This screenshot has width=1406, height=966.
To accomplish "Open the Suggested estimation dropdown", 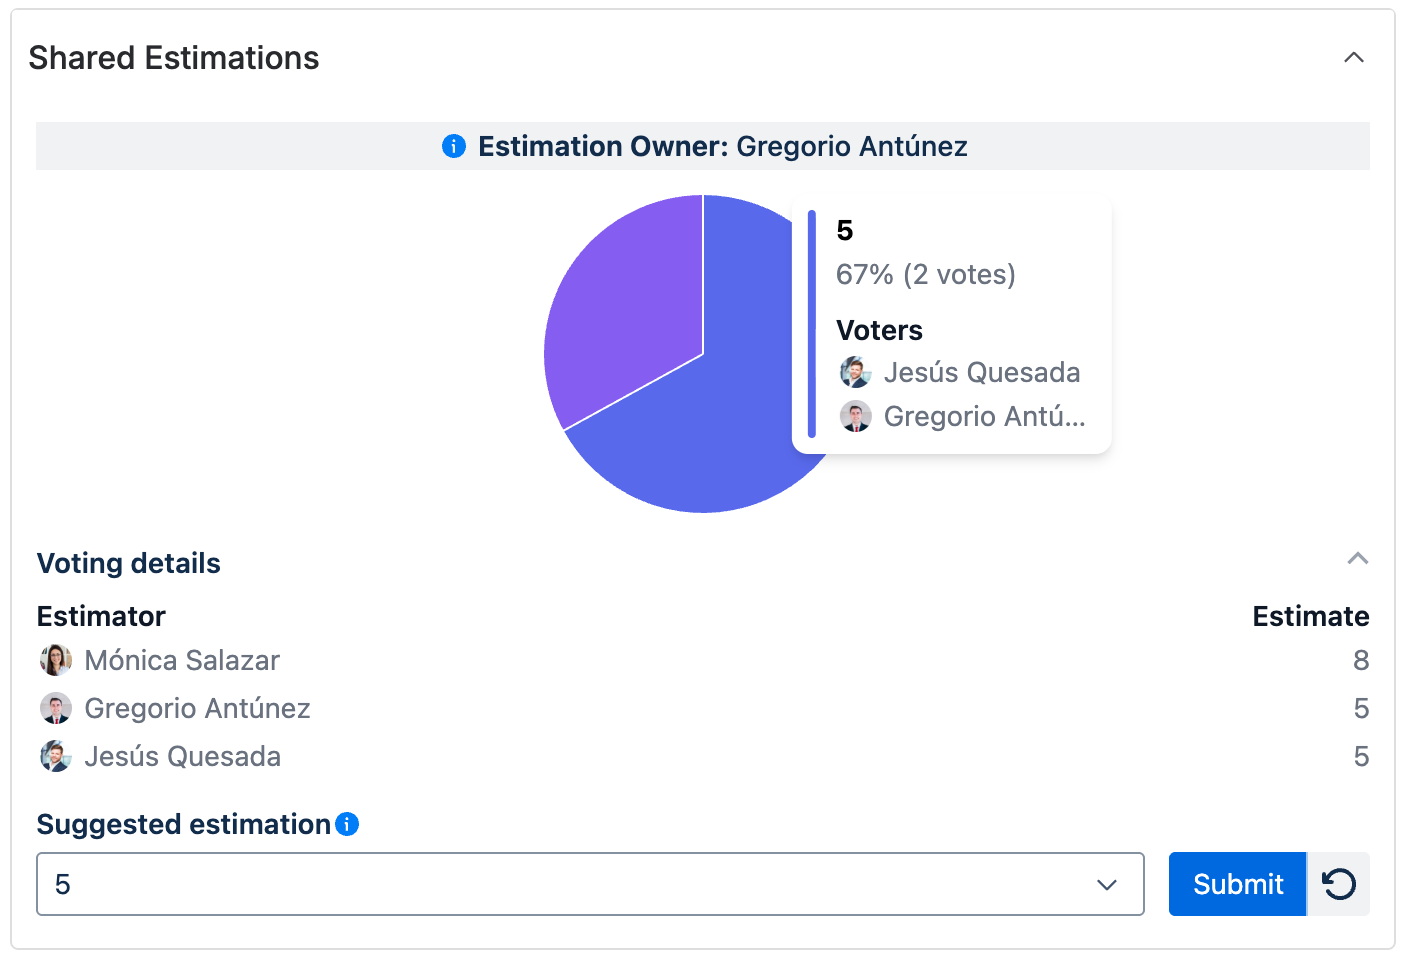I will [1106, 884].
